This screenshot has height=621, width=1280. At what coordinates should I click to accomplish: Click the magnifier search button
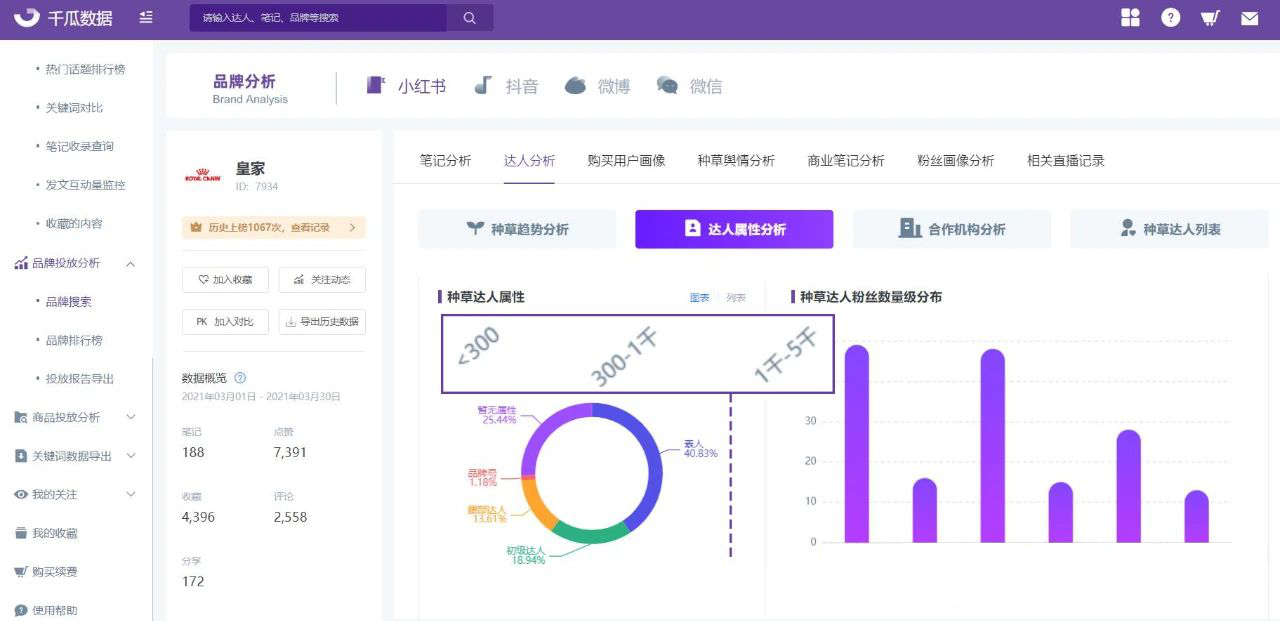[x=470, y=18]
